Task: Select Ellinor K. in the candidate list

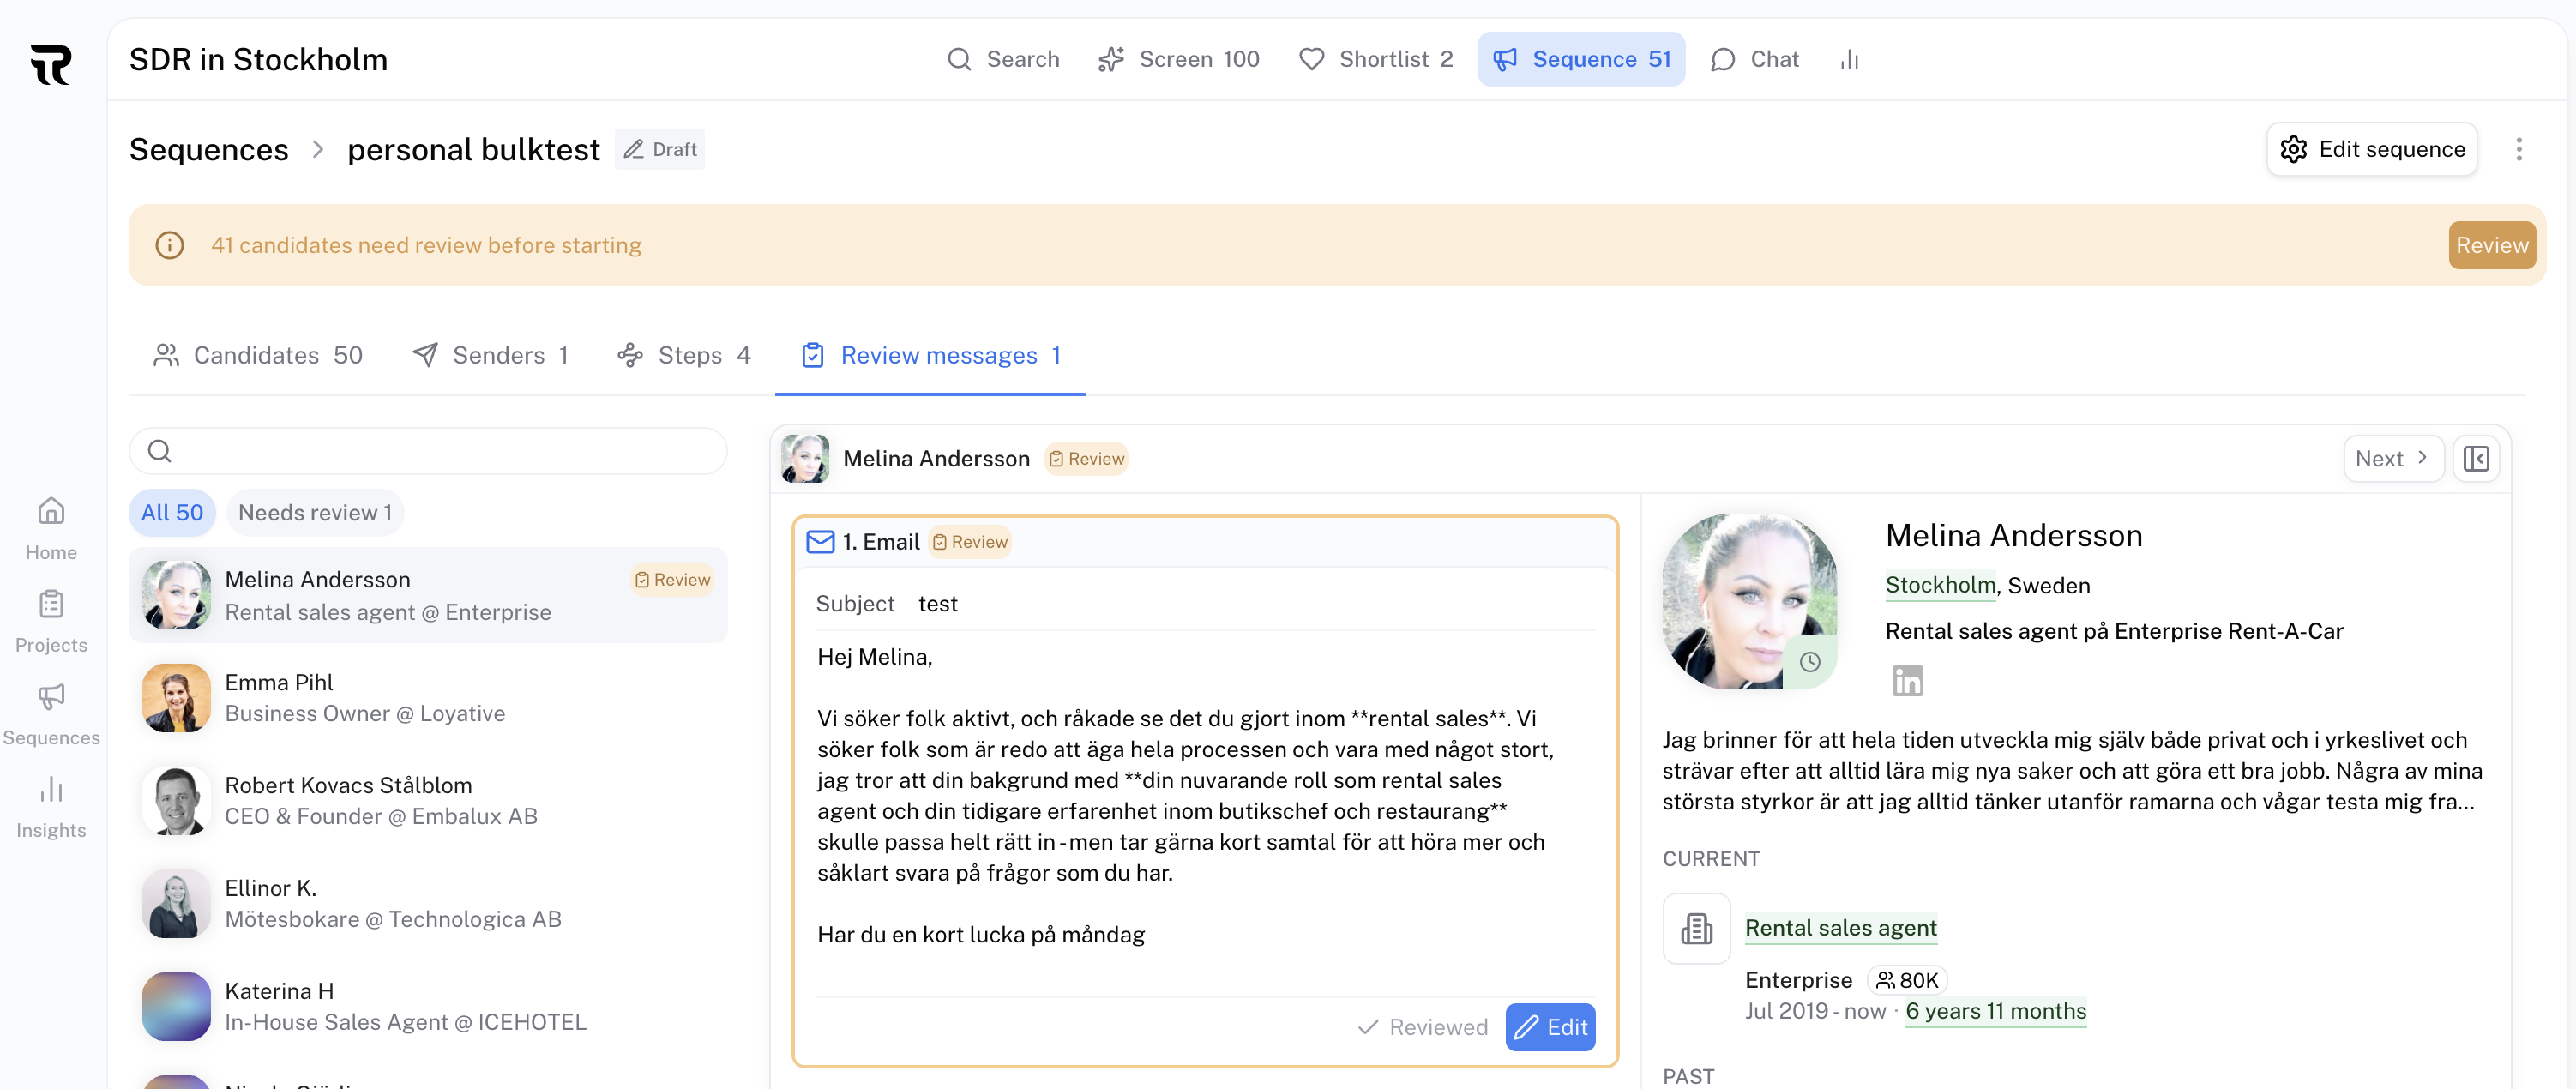Action: pos(428,904)
